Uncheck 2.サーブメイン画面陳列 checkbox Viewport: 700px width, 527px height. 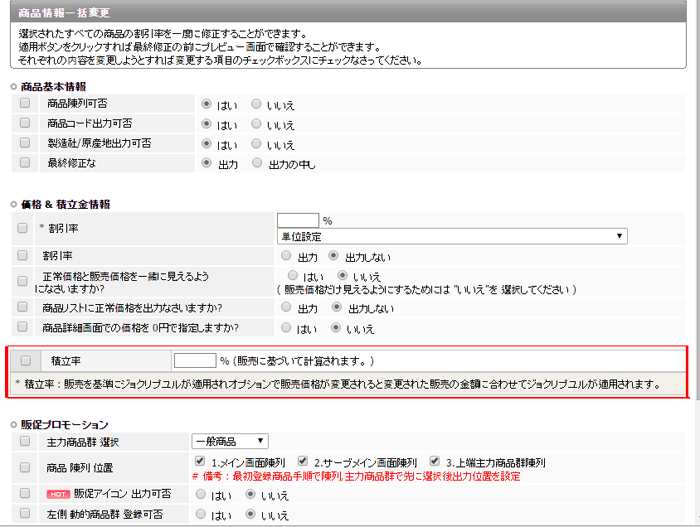point(303,462)
